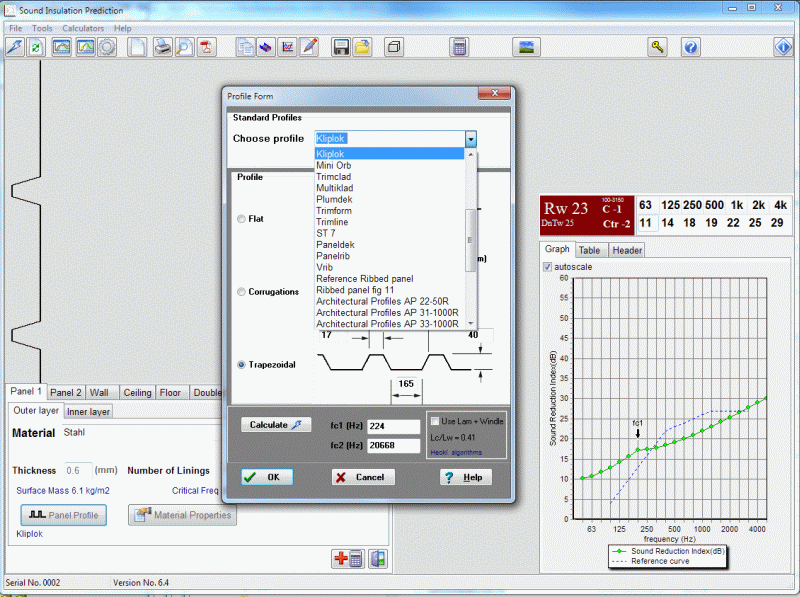
Task: Click the door panel icon near bottom
Action: coord(378,559)
